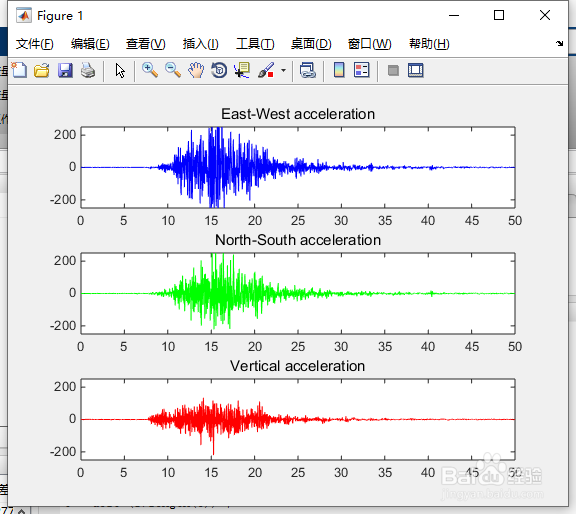Toggle the Edit Plot arrow tool
This screenshot has height=514, width=576.
120,71
